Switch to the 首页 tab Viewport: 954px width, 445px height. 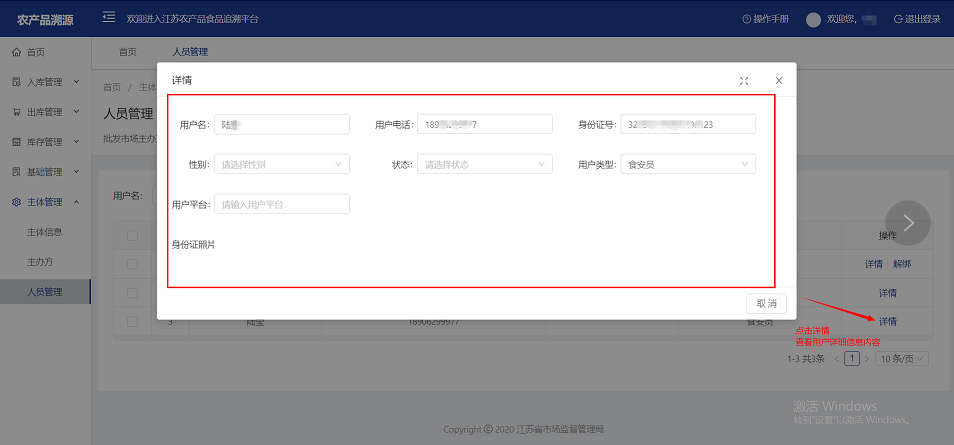pos(127,52)
